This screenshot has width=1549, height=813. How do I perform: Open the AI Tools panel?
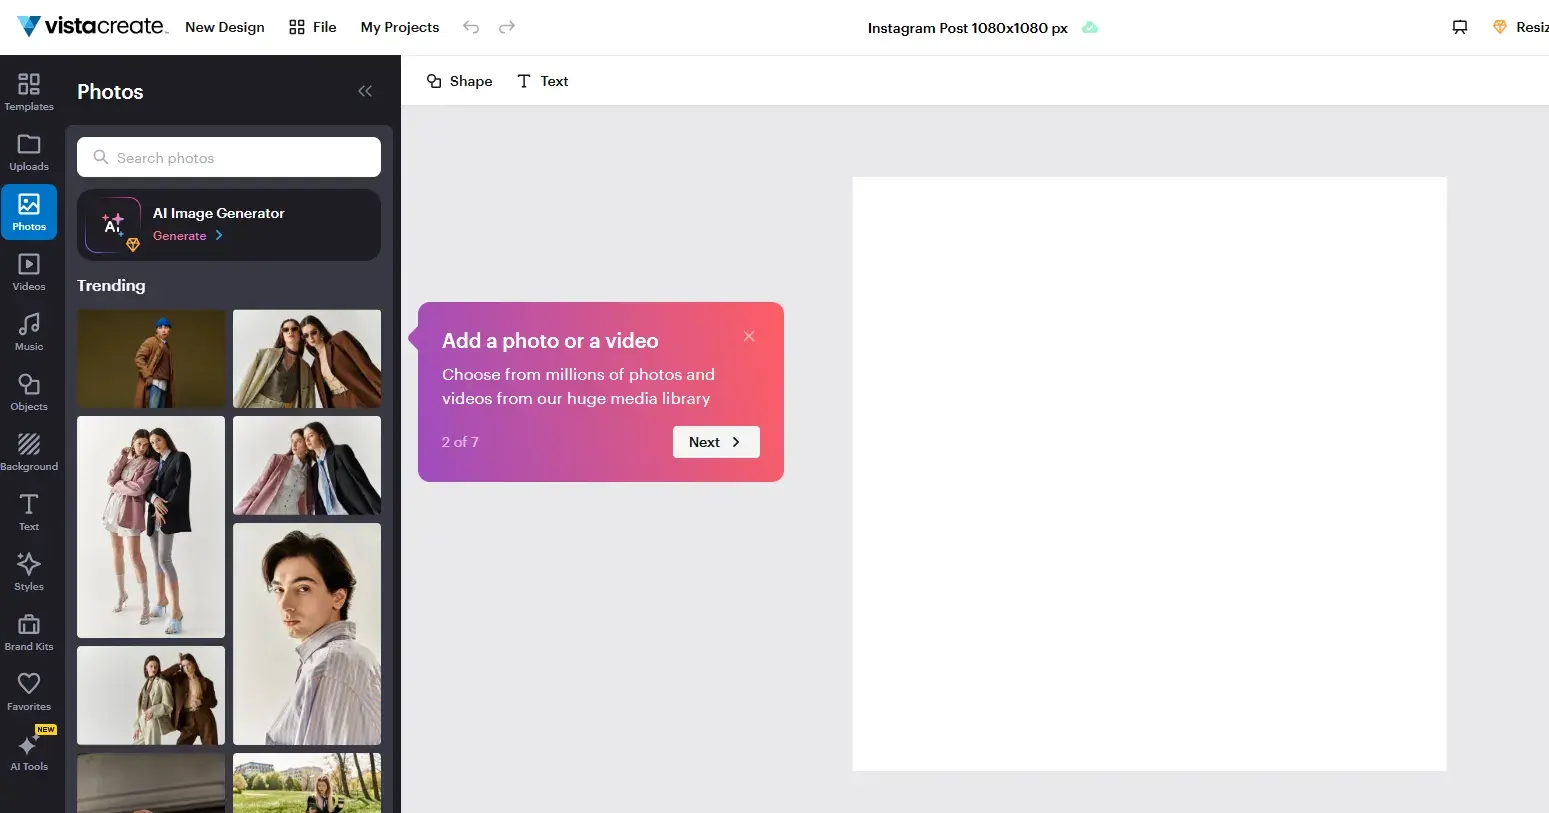point(28,752)
